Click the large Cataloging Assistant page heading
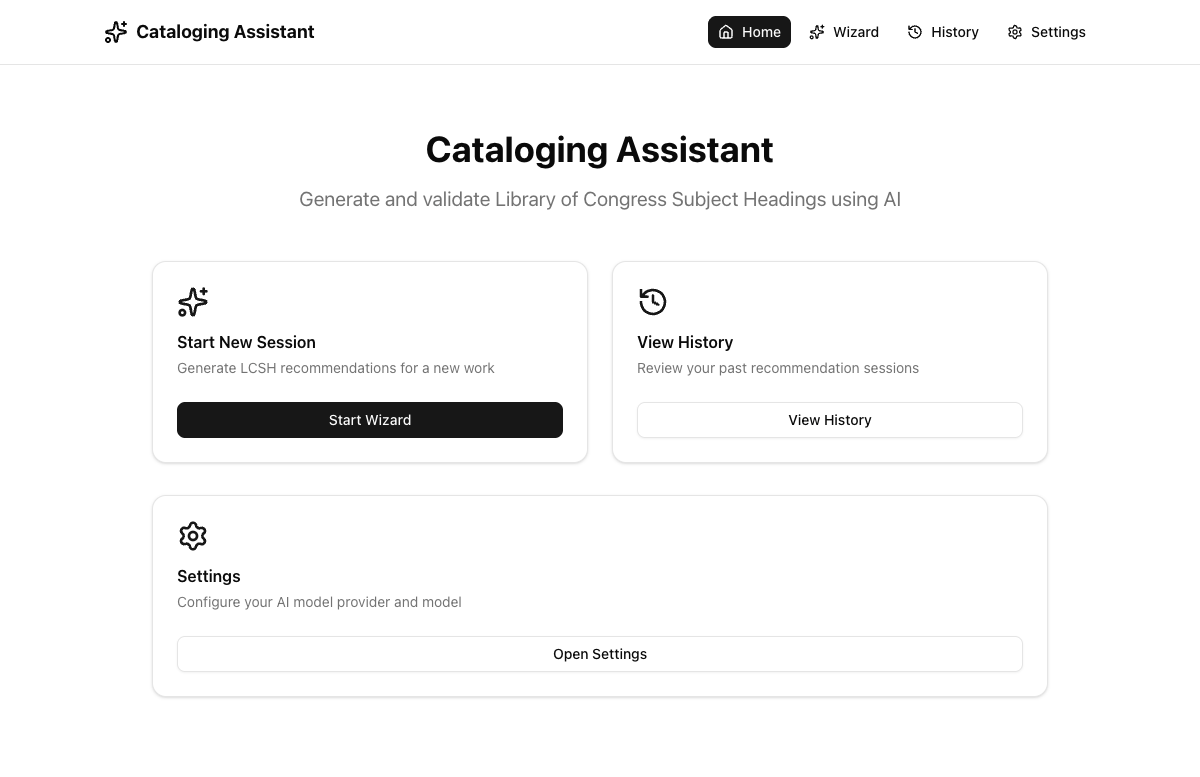The image size is (1200, 777). pos(599,150)
